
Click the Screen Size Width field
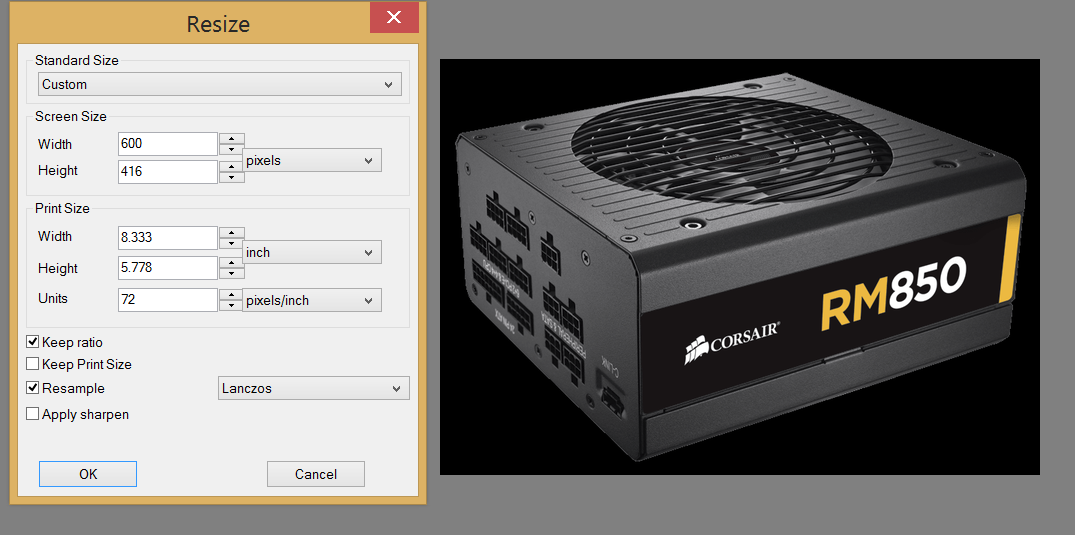point(168,144)
